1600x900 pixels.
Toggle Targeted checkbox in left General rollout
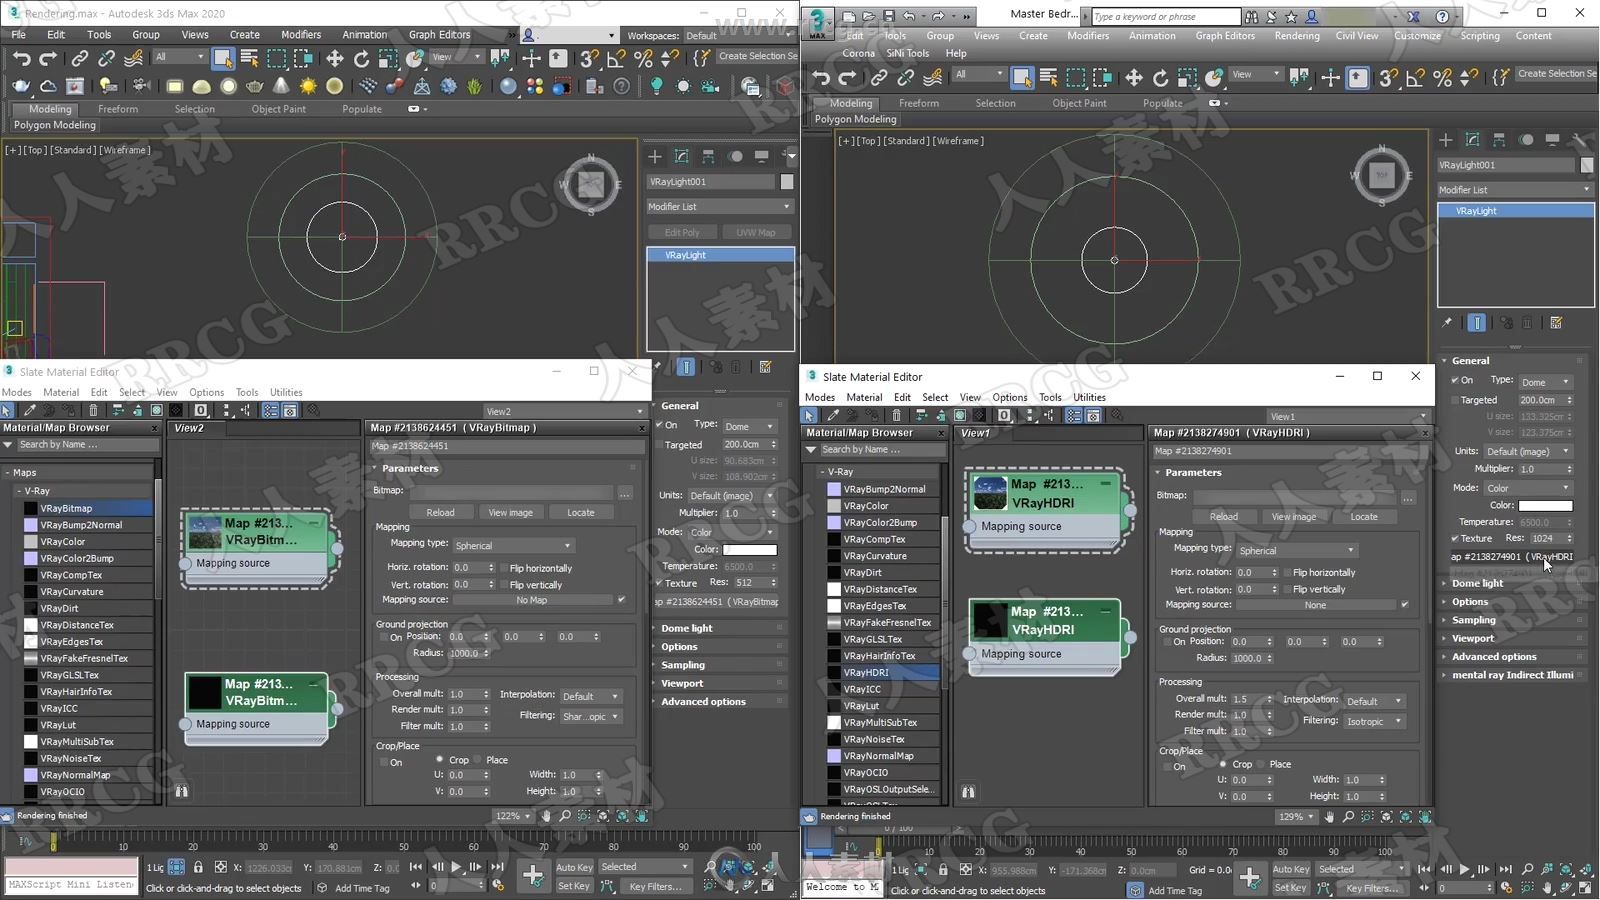coord(660,445)
